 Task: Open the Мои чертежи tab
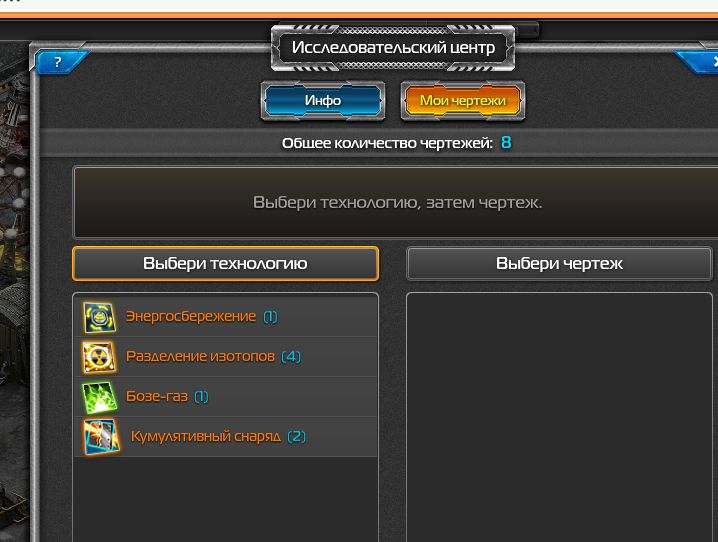coord(463,100)
